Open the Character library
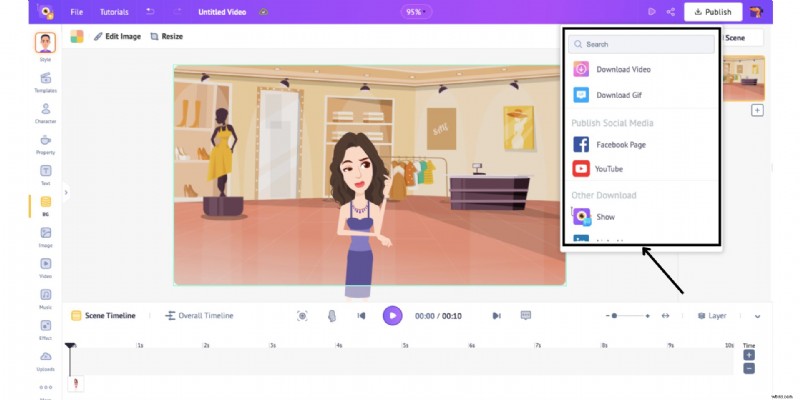Screen dimensions: 800x400 click(45, 113)
